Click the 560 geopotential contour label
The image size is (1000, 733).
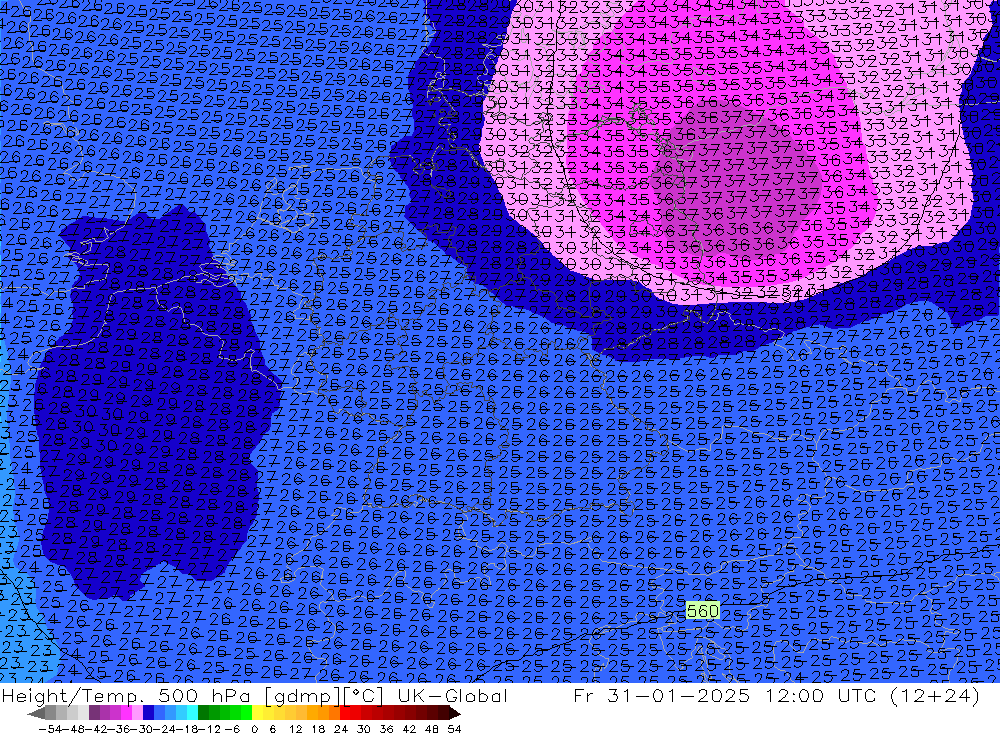tap(702, 611)
